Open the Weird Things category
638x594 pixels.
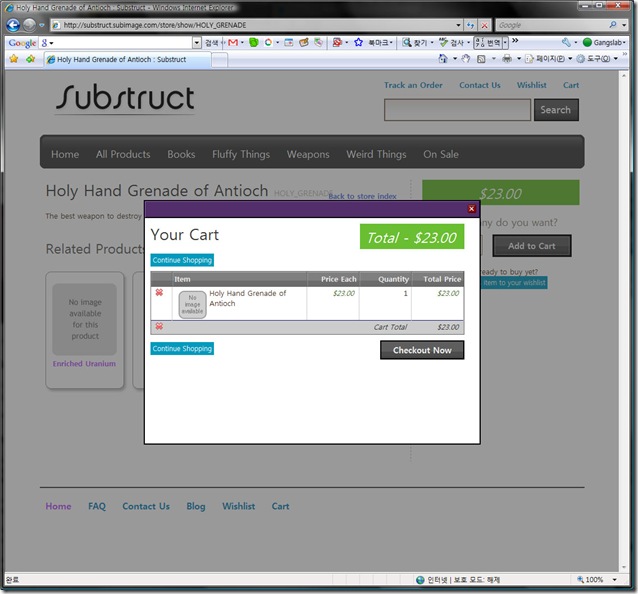pos(376,154)
